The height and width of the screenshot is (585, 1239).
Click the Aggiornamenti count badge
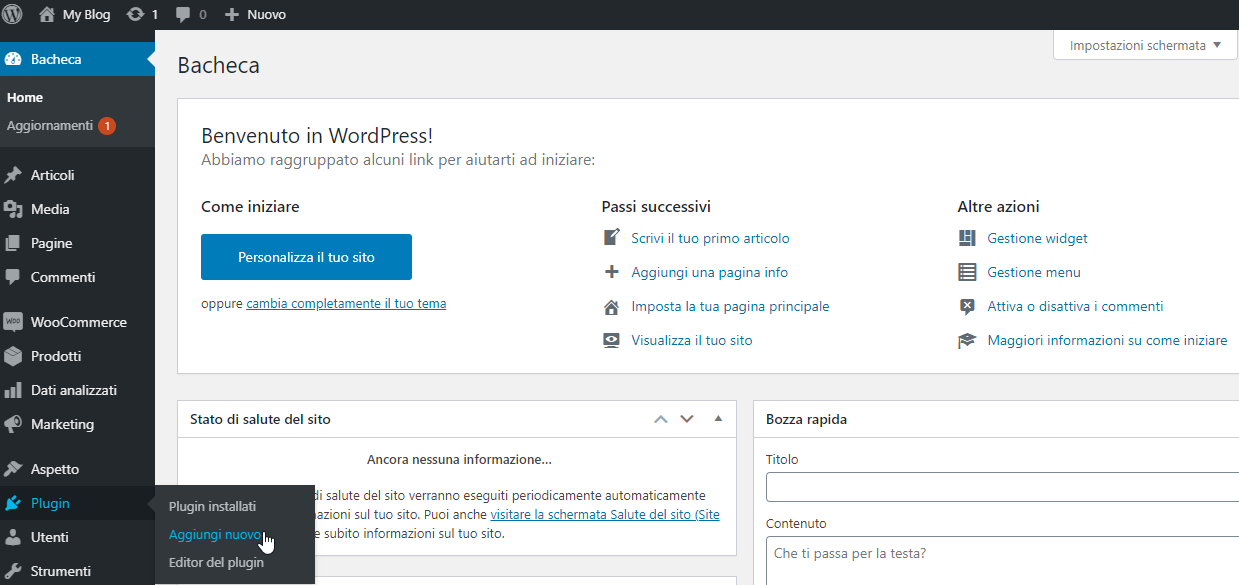(x=107, y=126)
